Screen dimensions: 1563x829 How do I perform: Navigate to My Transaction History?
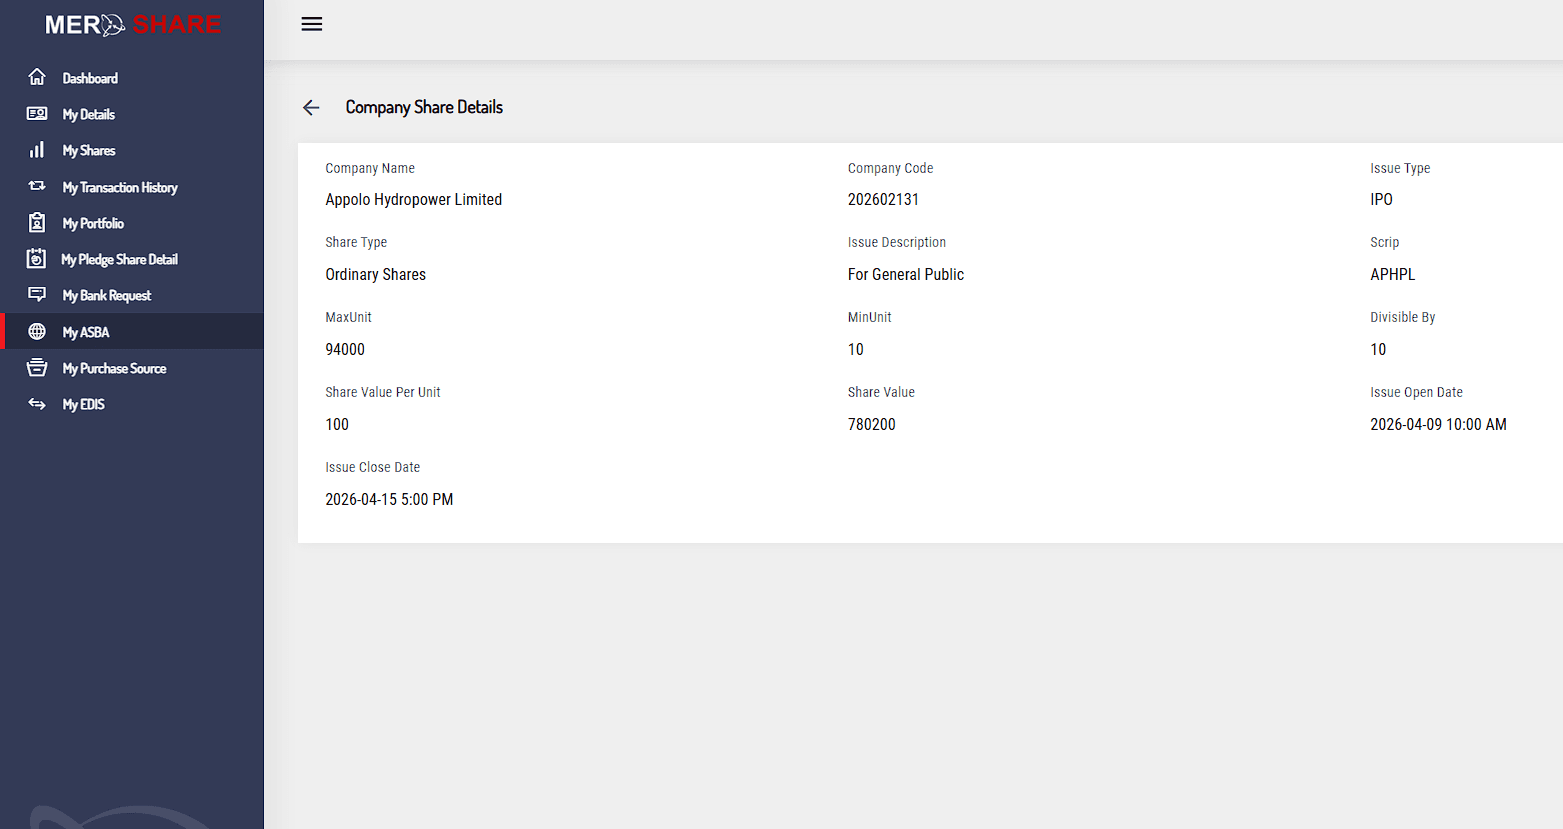(x=120, y=187)
